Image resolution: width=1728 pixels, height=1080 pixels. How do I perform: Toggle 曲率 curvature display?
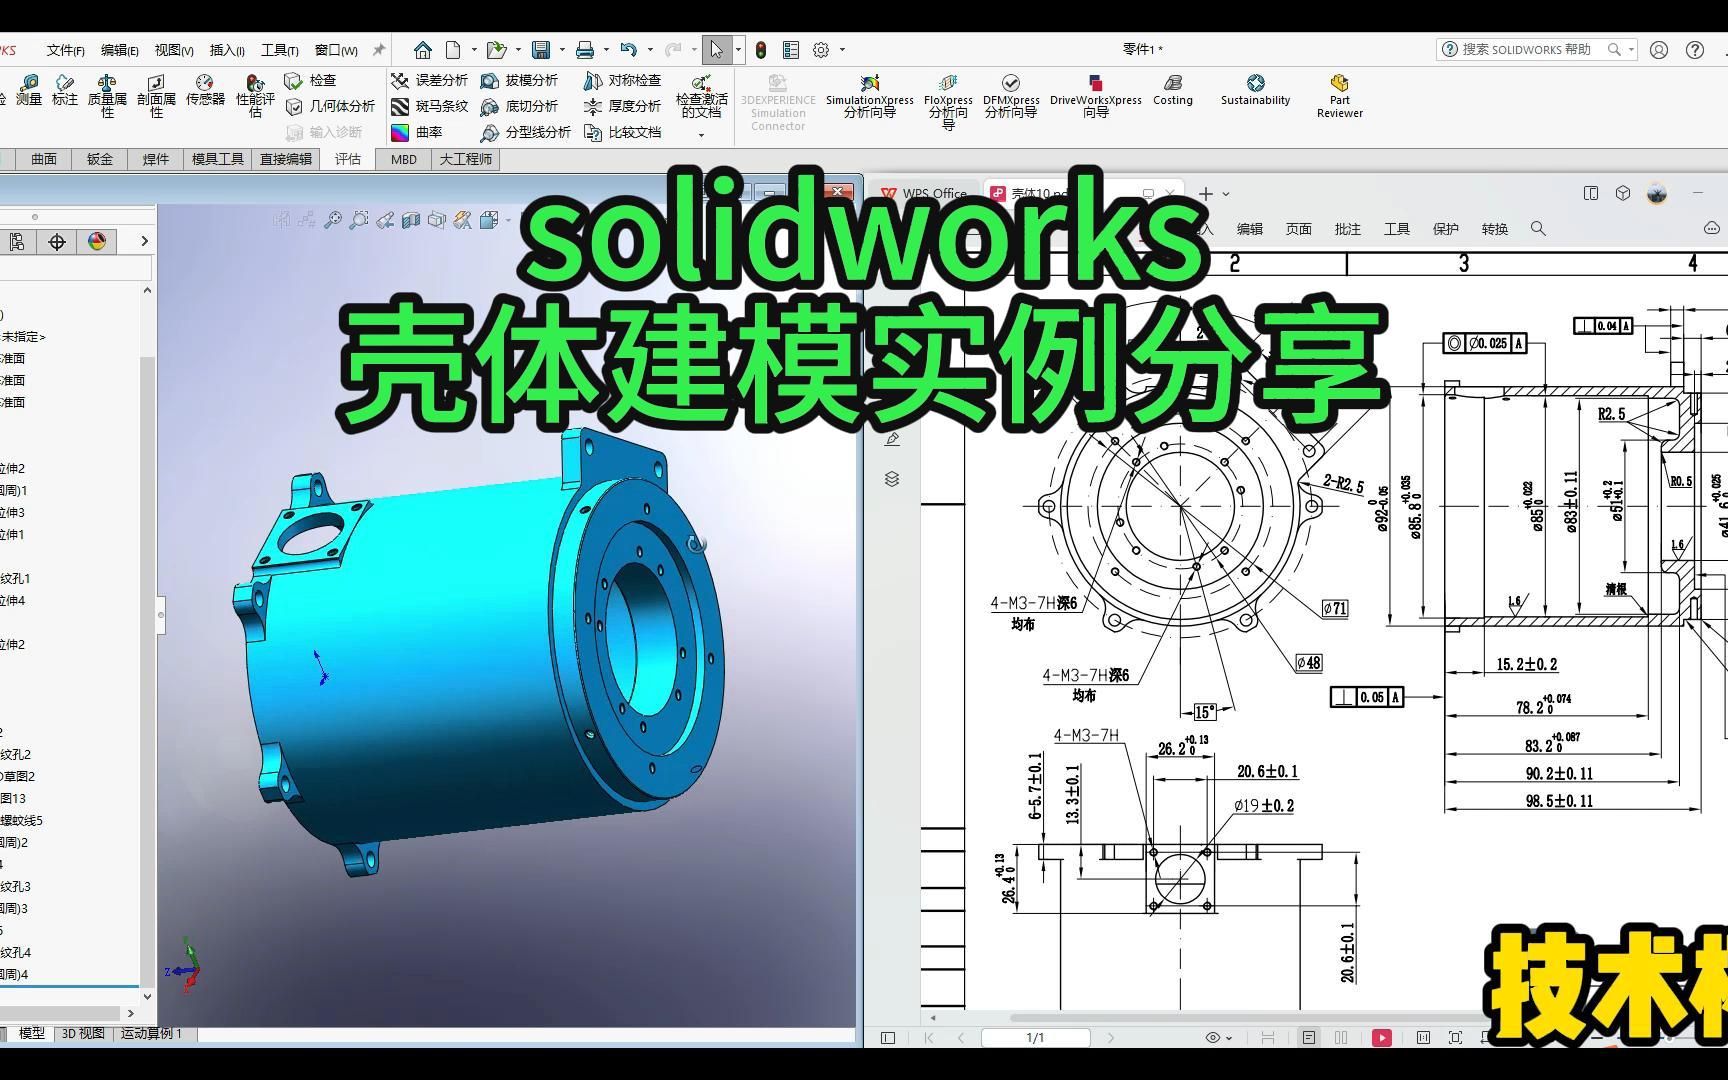click(417, 132)
